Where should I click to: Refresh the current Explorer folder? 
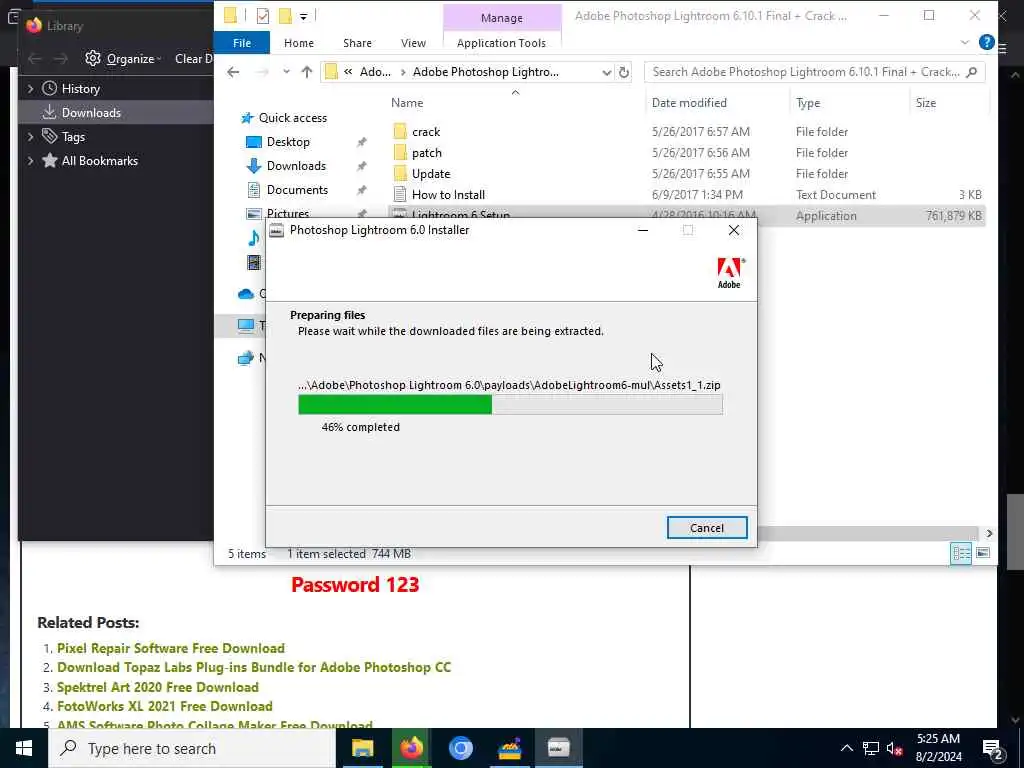click(624, 72)
